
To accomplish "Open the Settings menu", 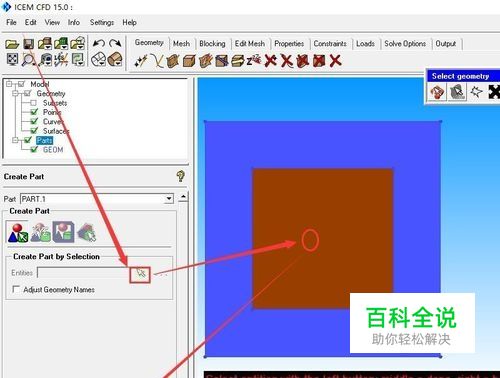I will 102,22.
